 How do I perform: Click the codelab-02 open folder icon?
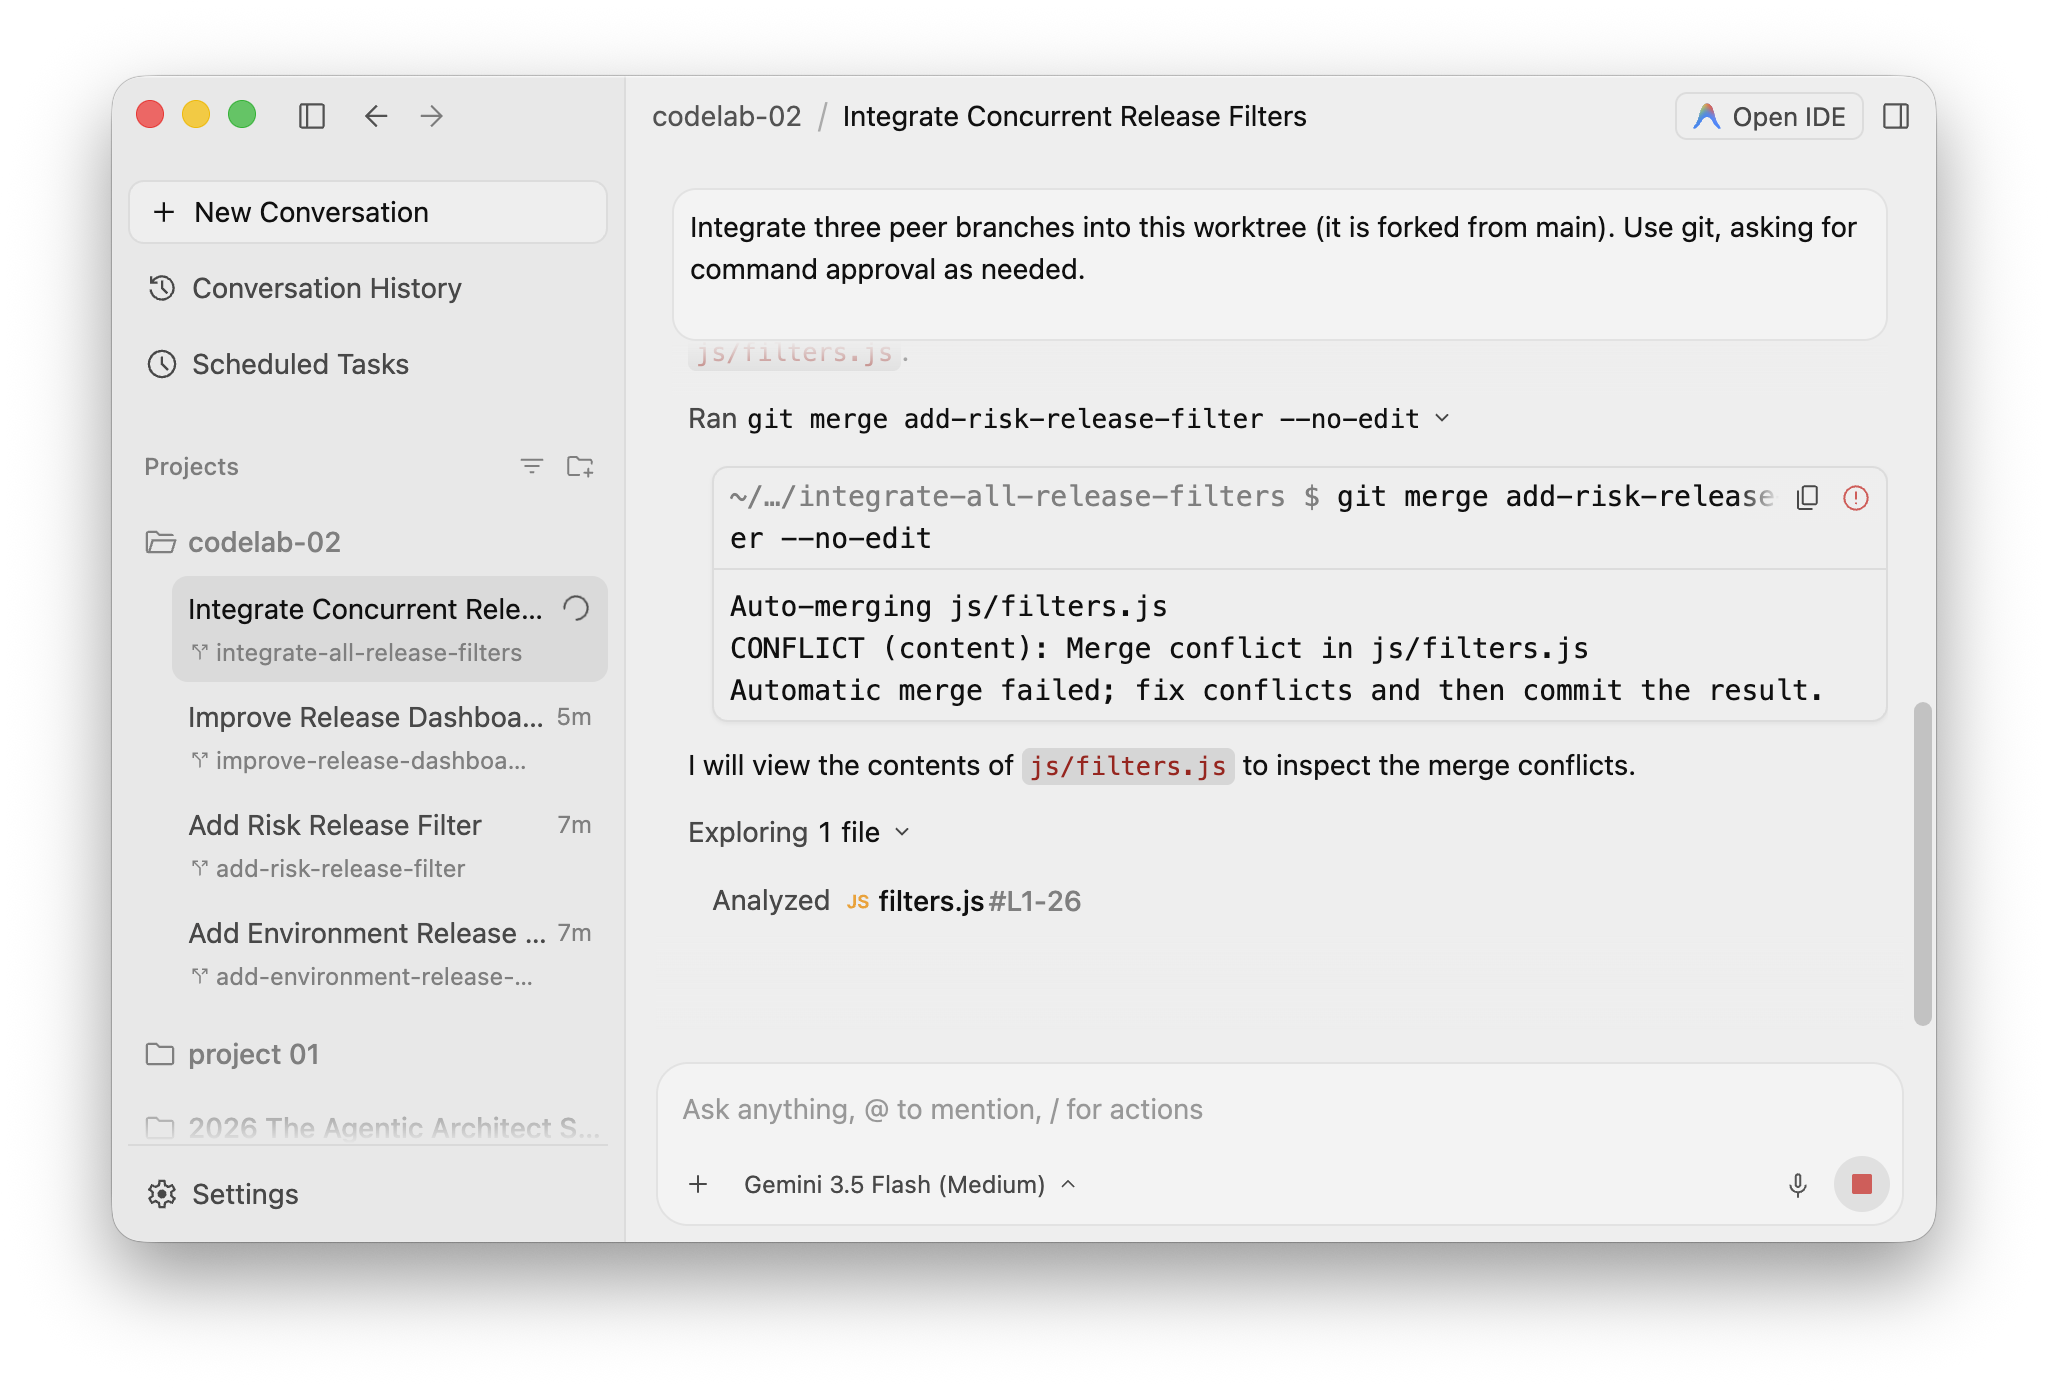[160, 542]
